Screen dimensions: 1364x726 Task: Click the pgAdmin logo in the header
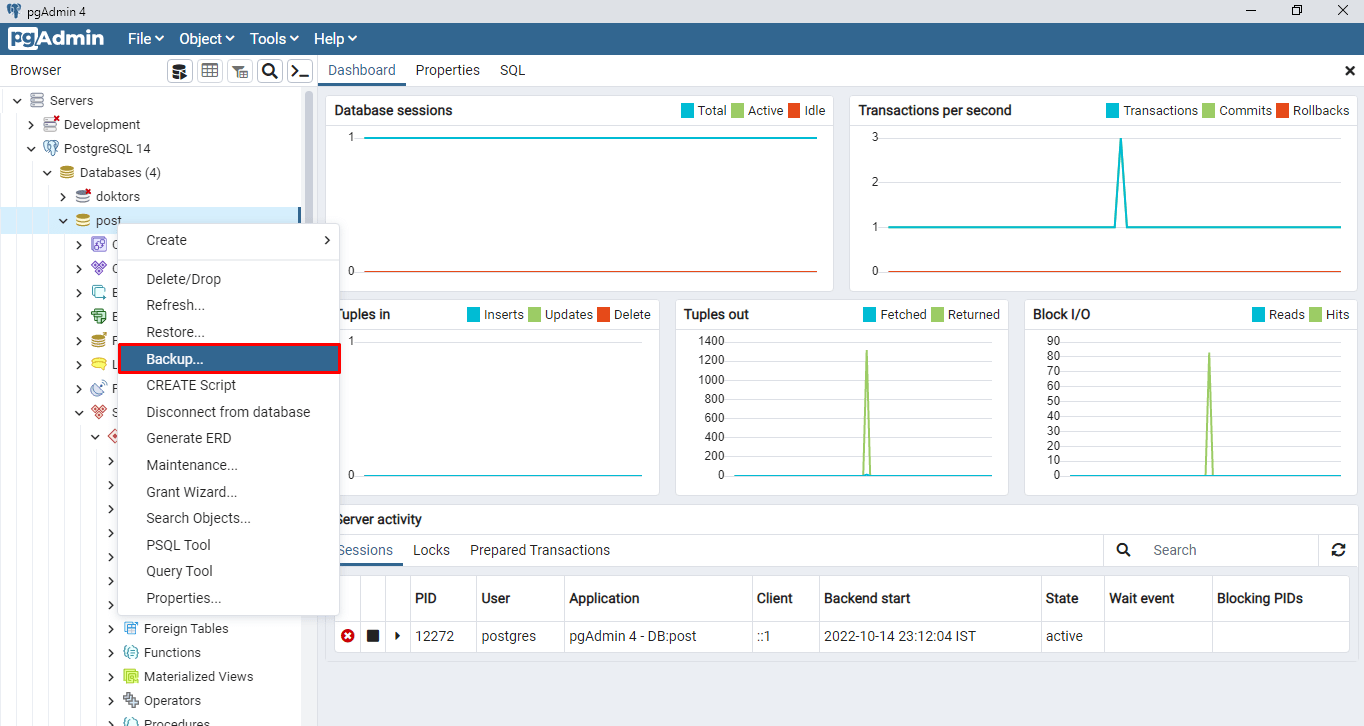click(x=56, y=38)
